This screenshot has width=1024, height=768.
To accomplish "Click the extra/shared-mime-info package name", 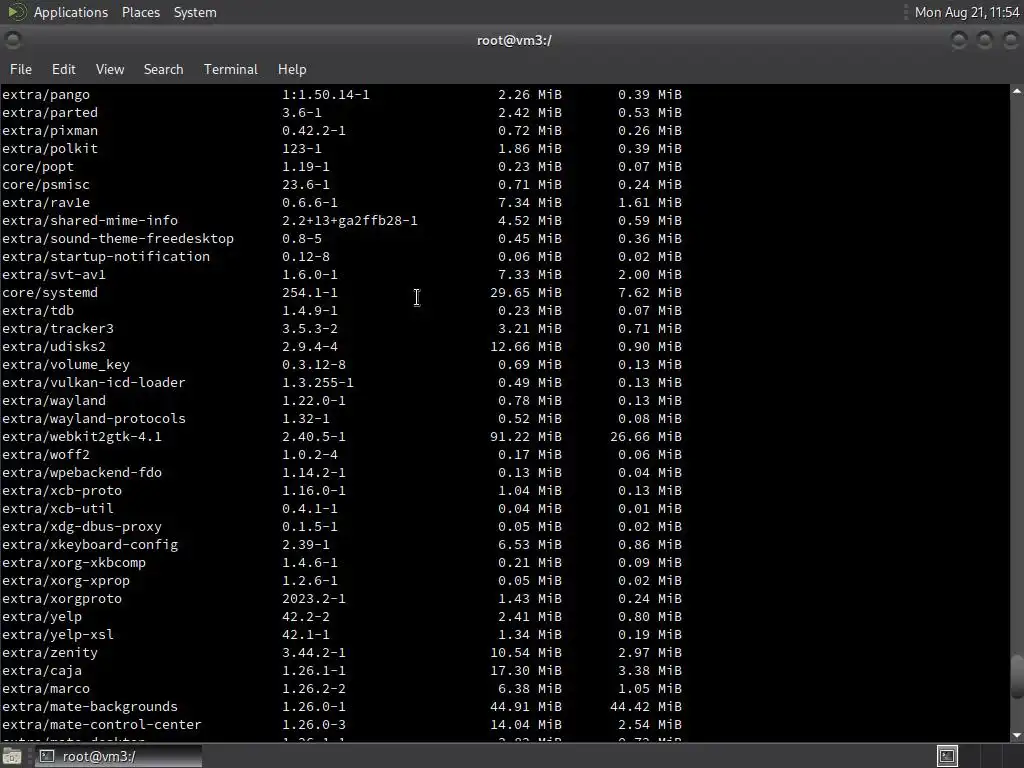I will [90, 221].
